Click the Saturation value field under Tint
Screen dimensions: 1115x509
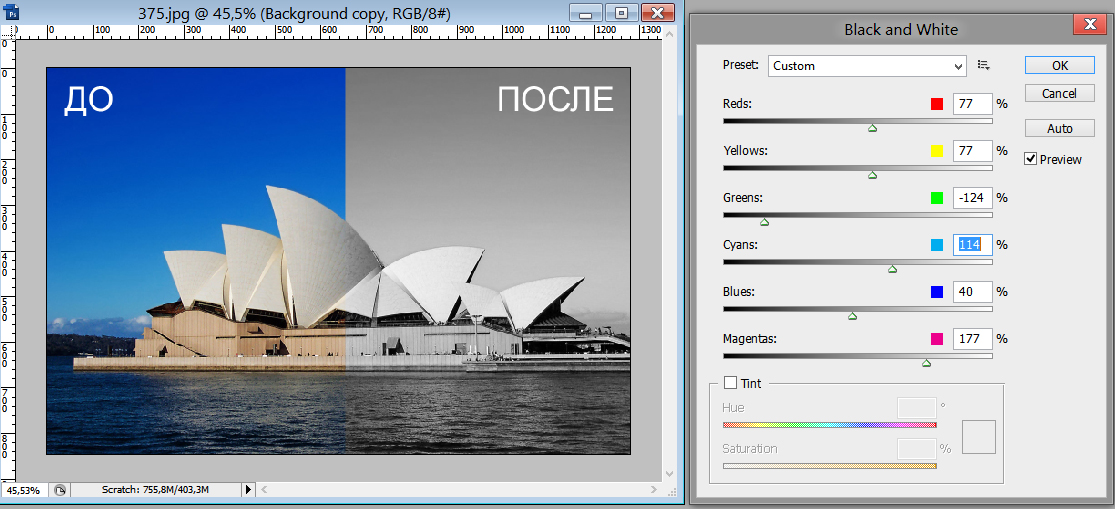pos(917,449)
